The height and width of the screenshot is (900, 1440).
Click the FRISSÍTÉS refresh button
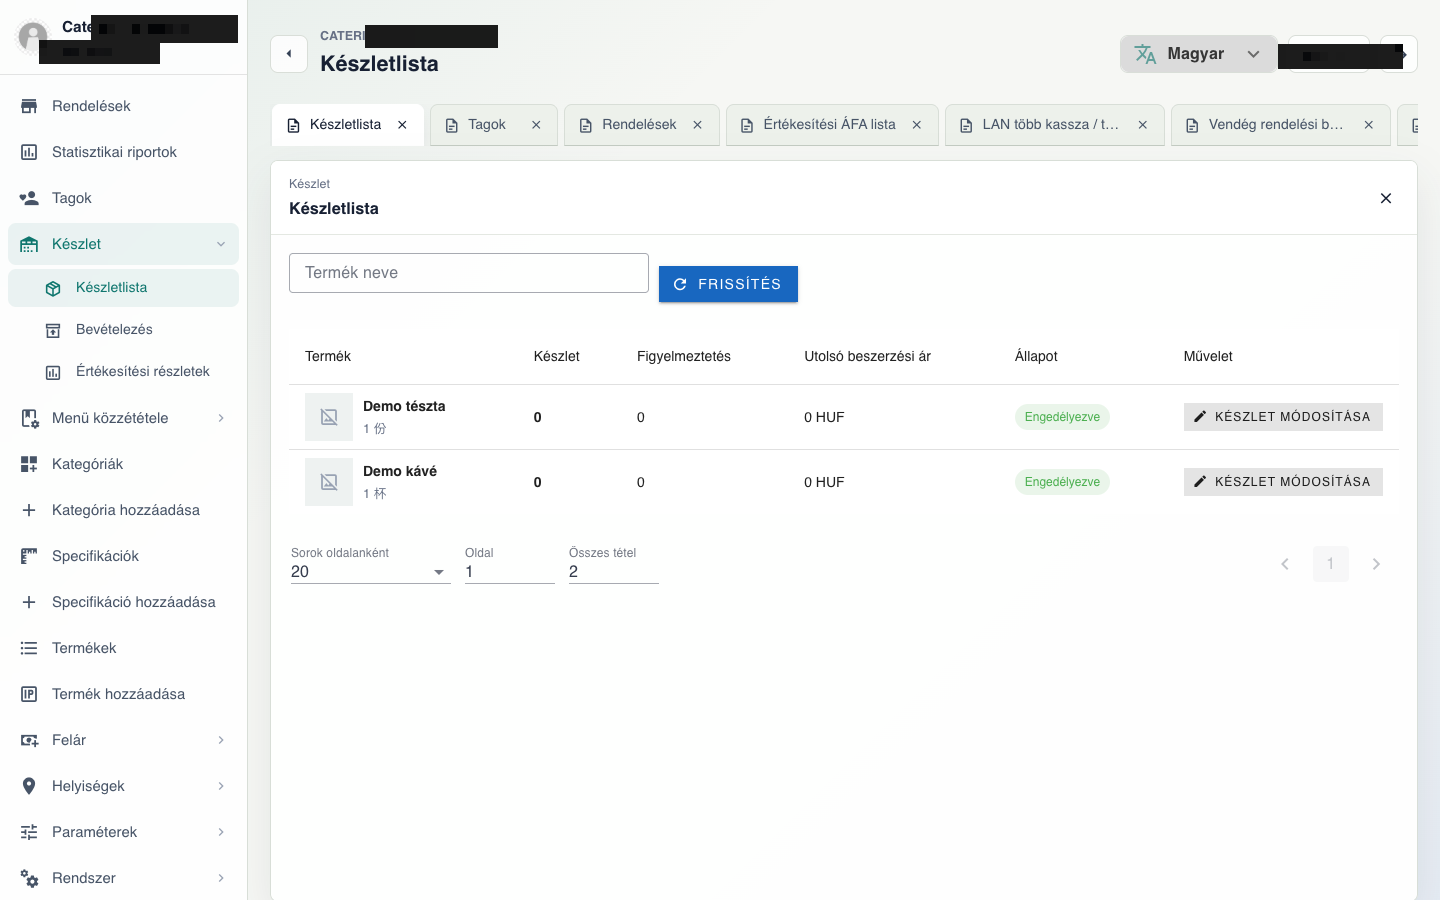click(x=728, y=284)
